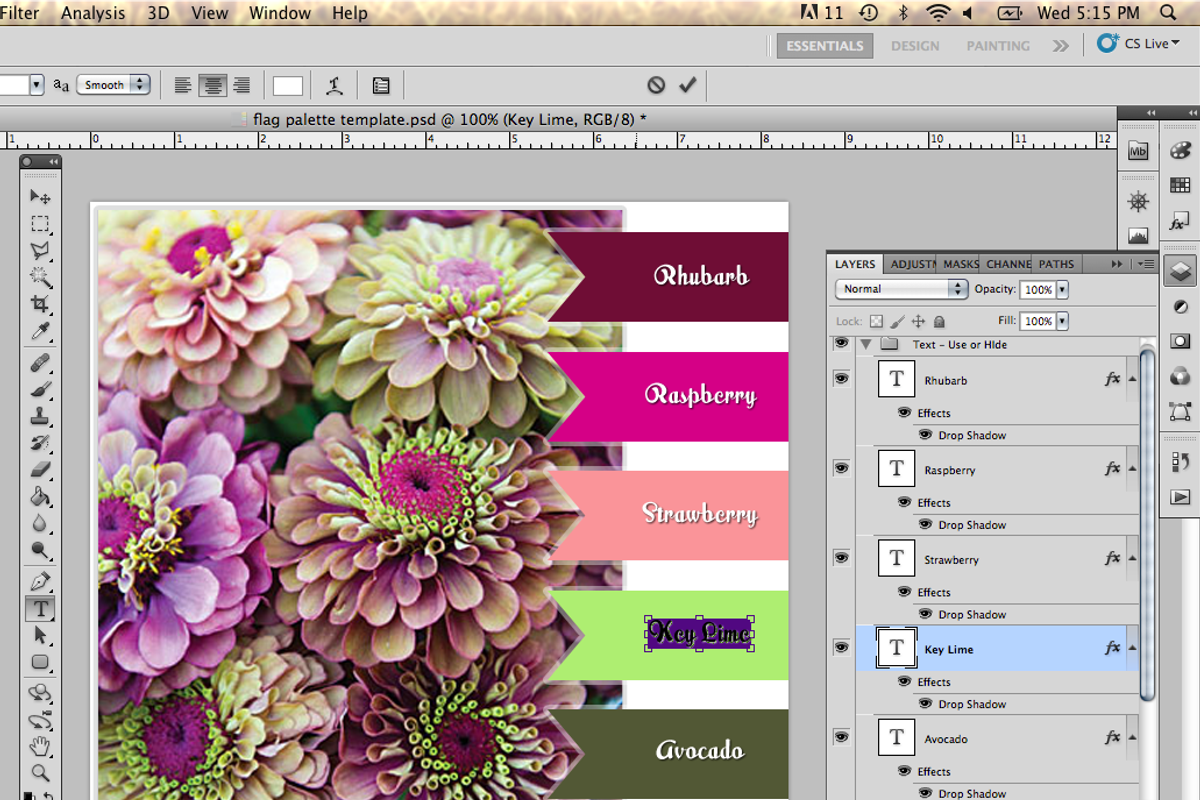Open the Opacity slider dropdown arrow
The height and width of the screenshot is (800, 1200).
point(1062,289)
